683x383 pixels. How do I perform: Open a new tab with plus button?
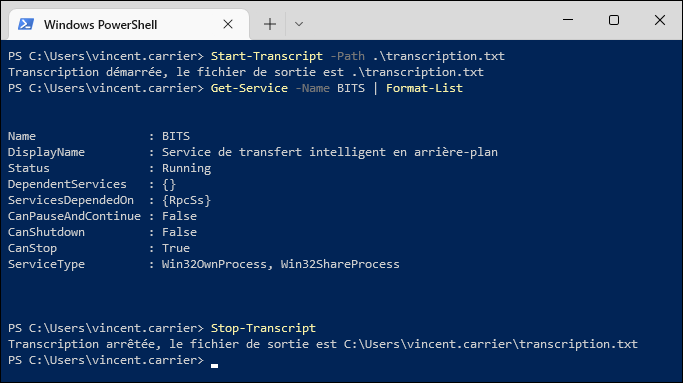tap(270, 24)
